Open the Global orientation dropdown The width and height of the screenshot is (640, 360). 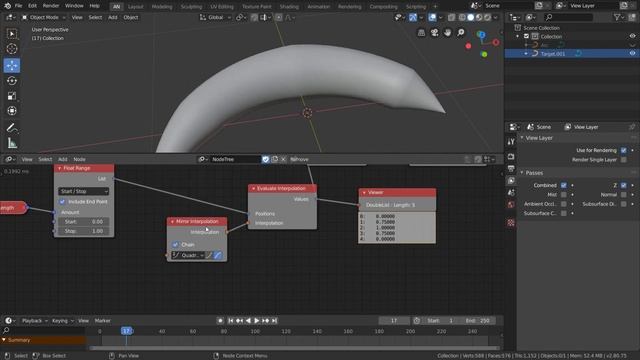[x=215, y=17]
